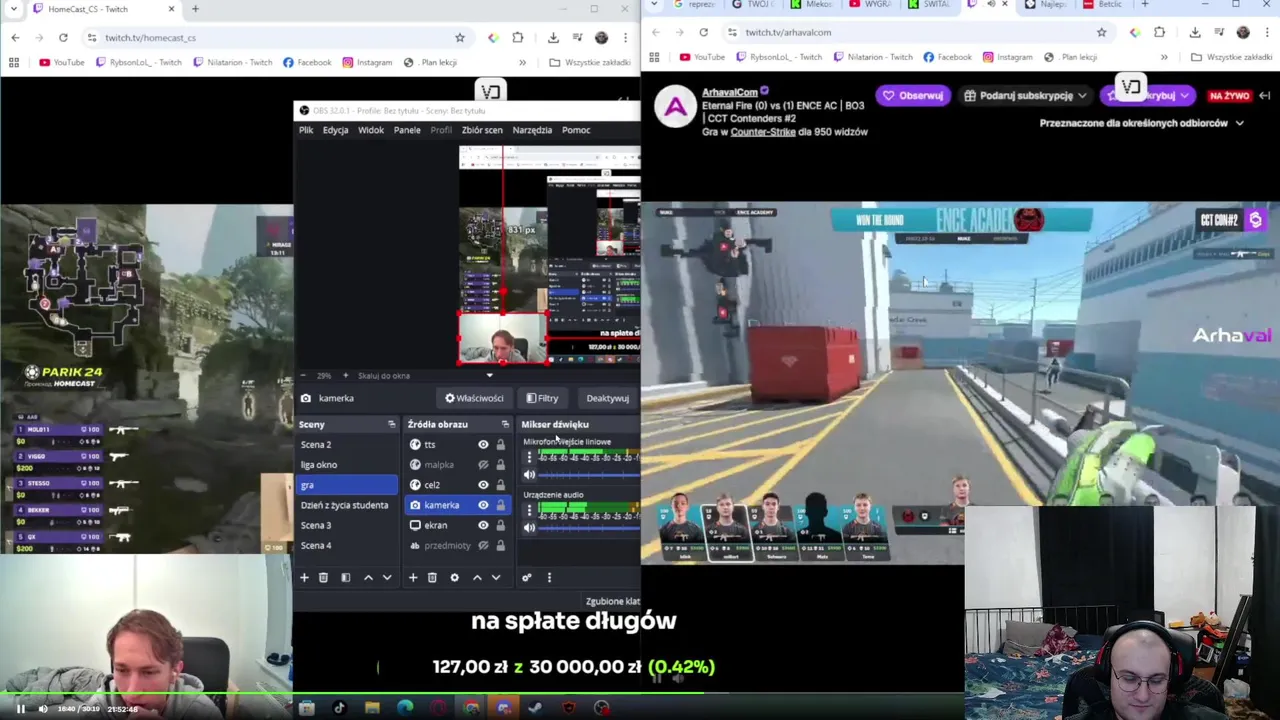
Task: Launch Steam from the taskbar
Action: click(x=536, y=708)
